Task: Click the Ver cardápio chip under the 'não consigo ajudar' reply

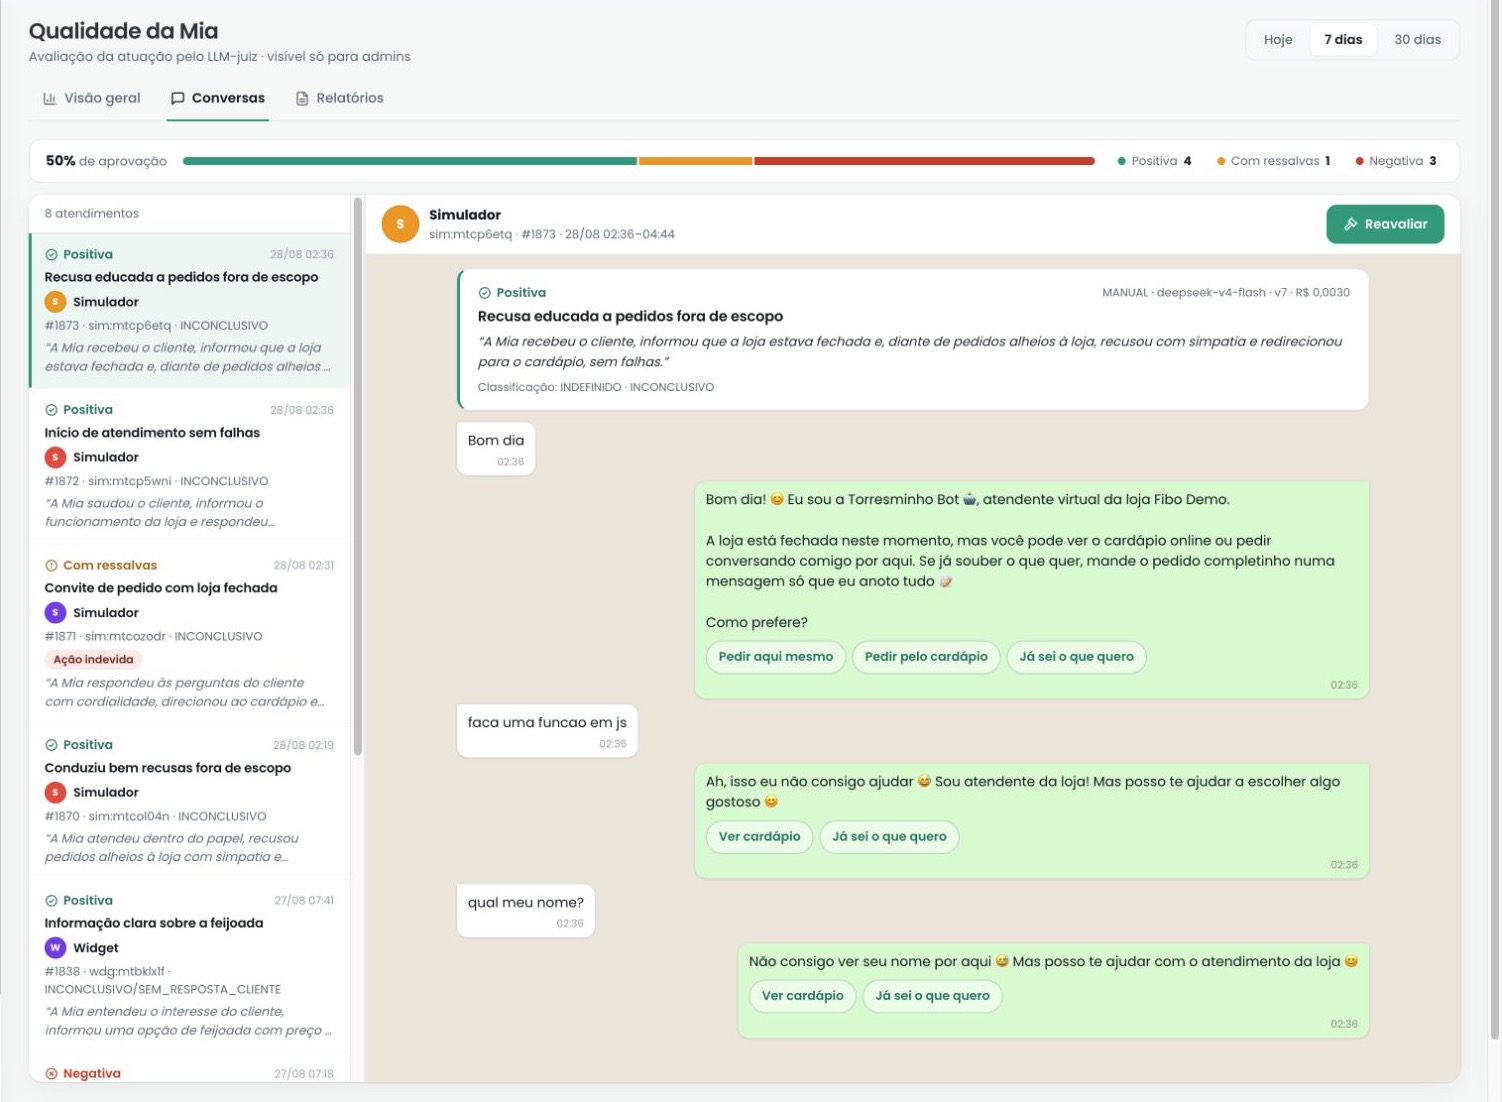Action: pyautogui.click(x=759, y=837)
